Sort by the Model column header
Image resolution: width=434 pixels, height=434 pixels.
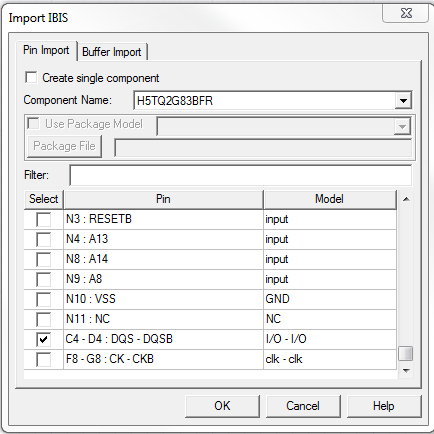click(x=330, y=199)
